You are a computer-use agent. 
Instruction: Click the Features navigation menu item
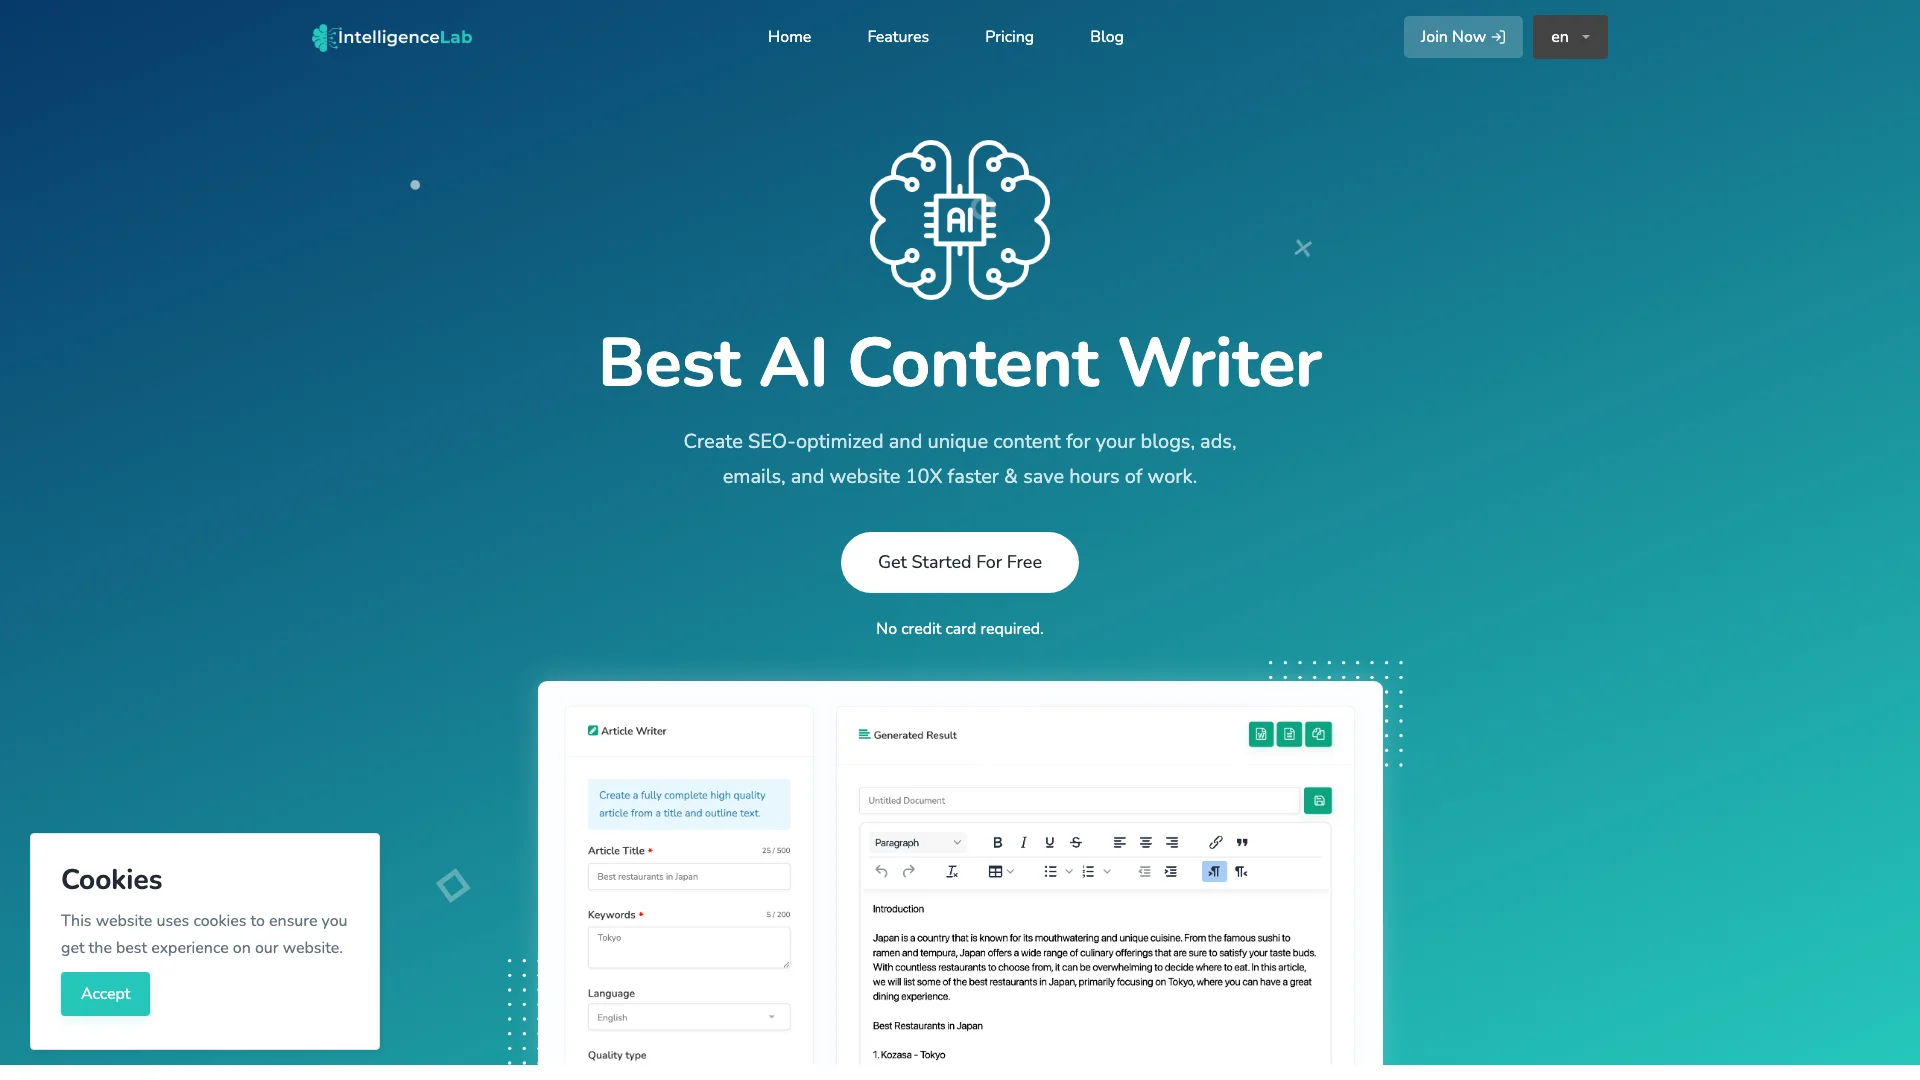pyautogui.click(x=897, y=37)
